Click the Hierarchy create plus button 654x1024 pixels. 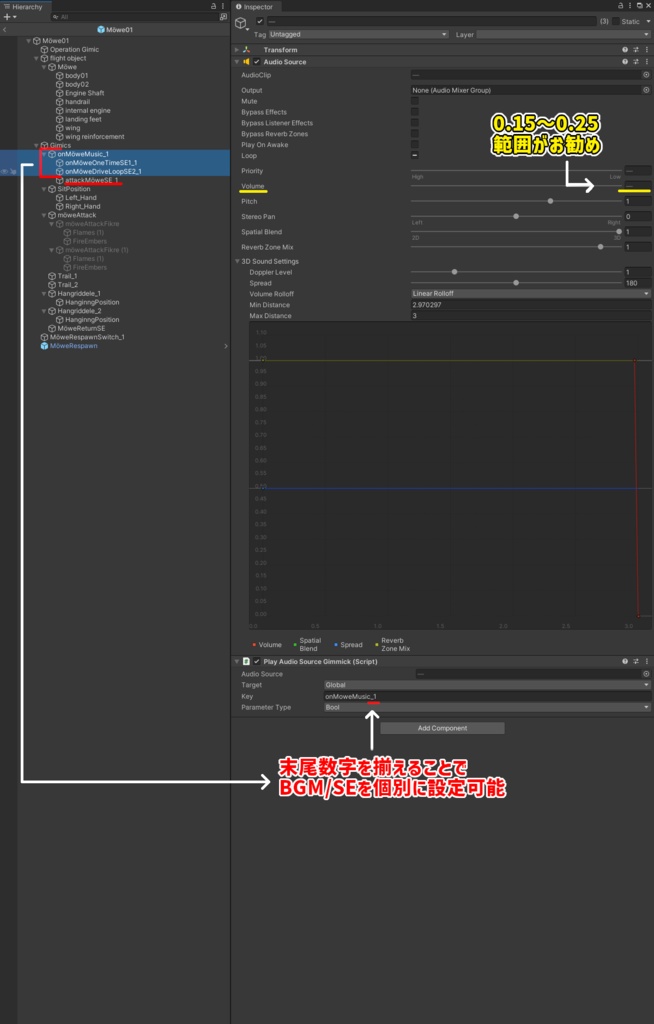click(7, 16)
